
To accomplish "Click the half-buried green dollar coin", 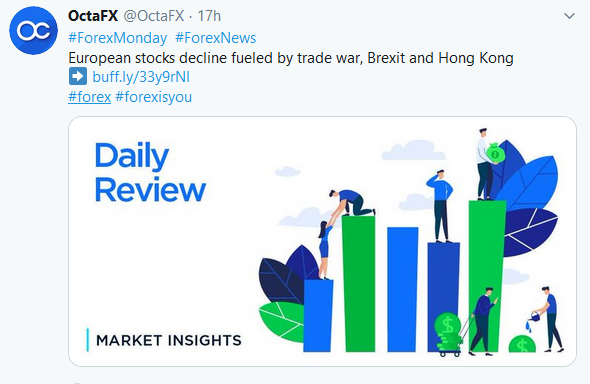I will coord(522,344).
